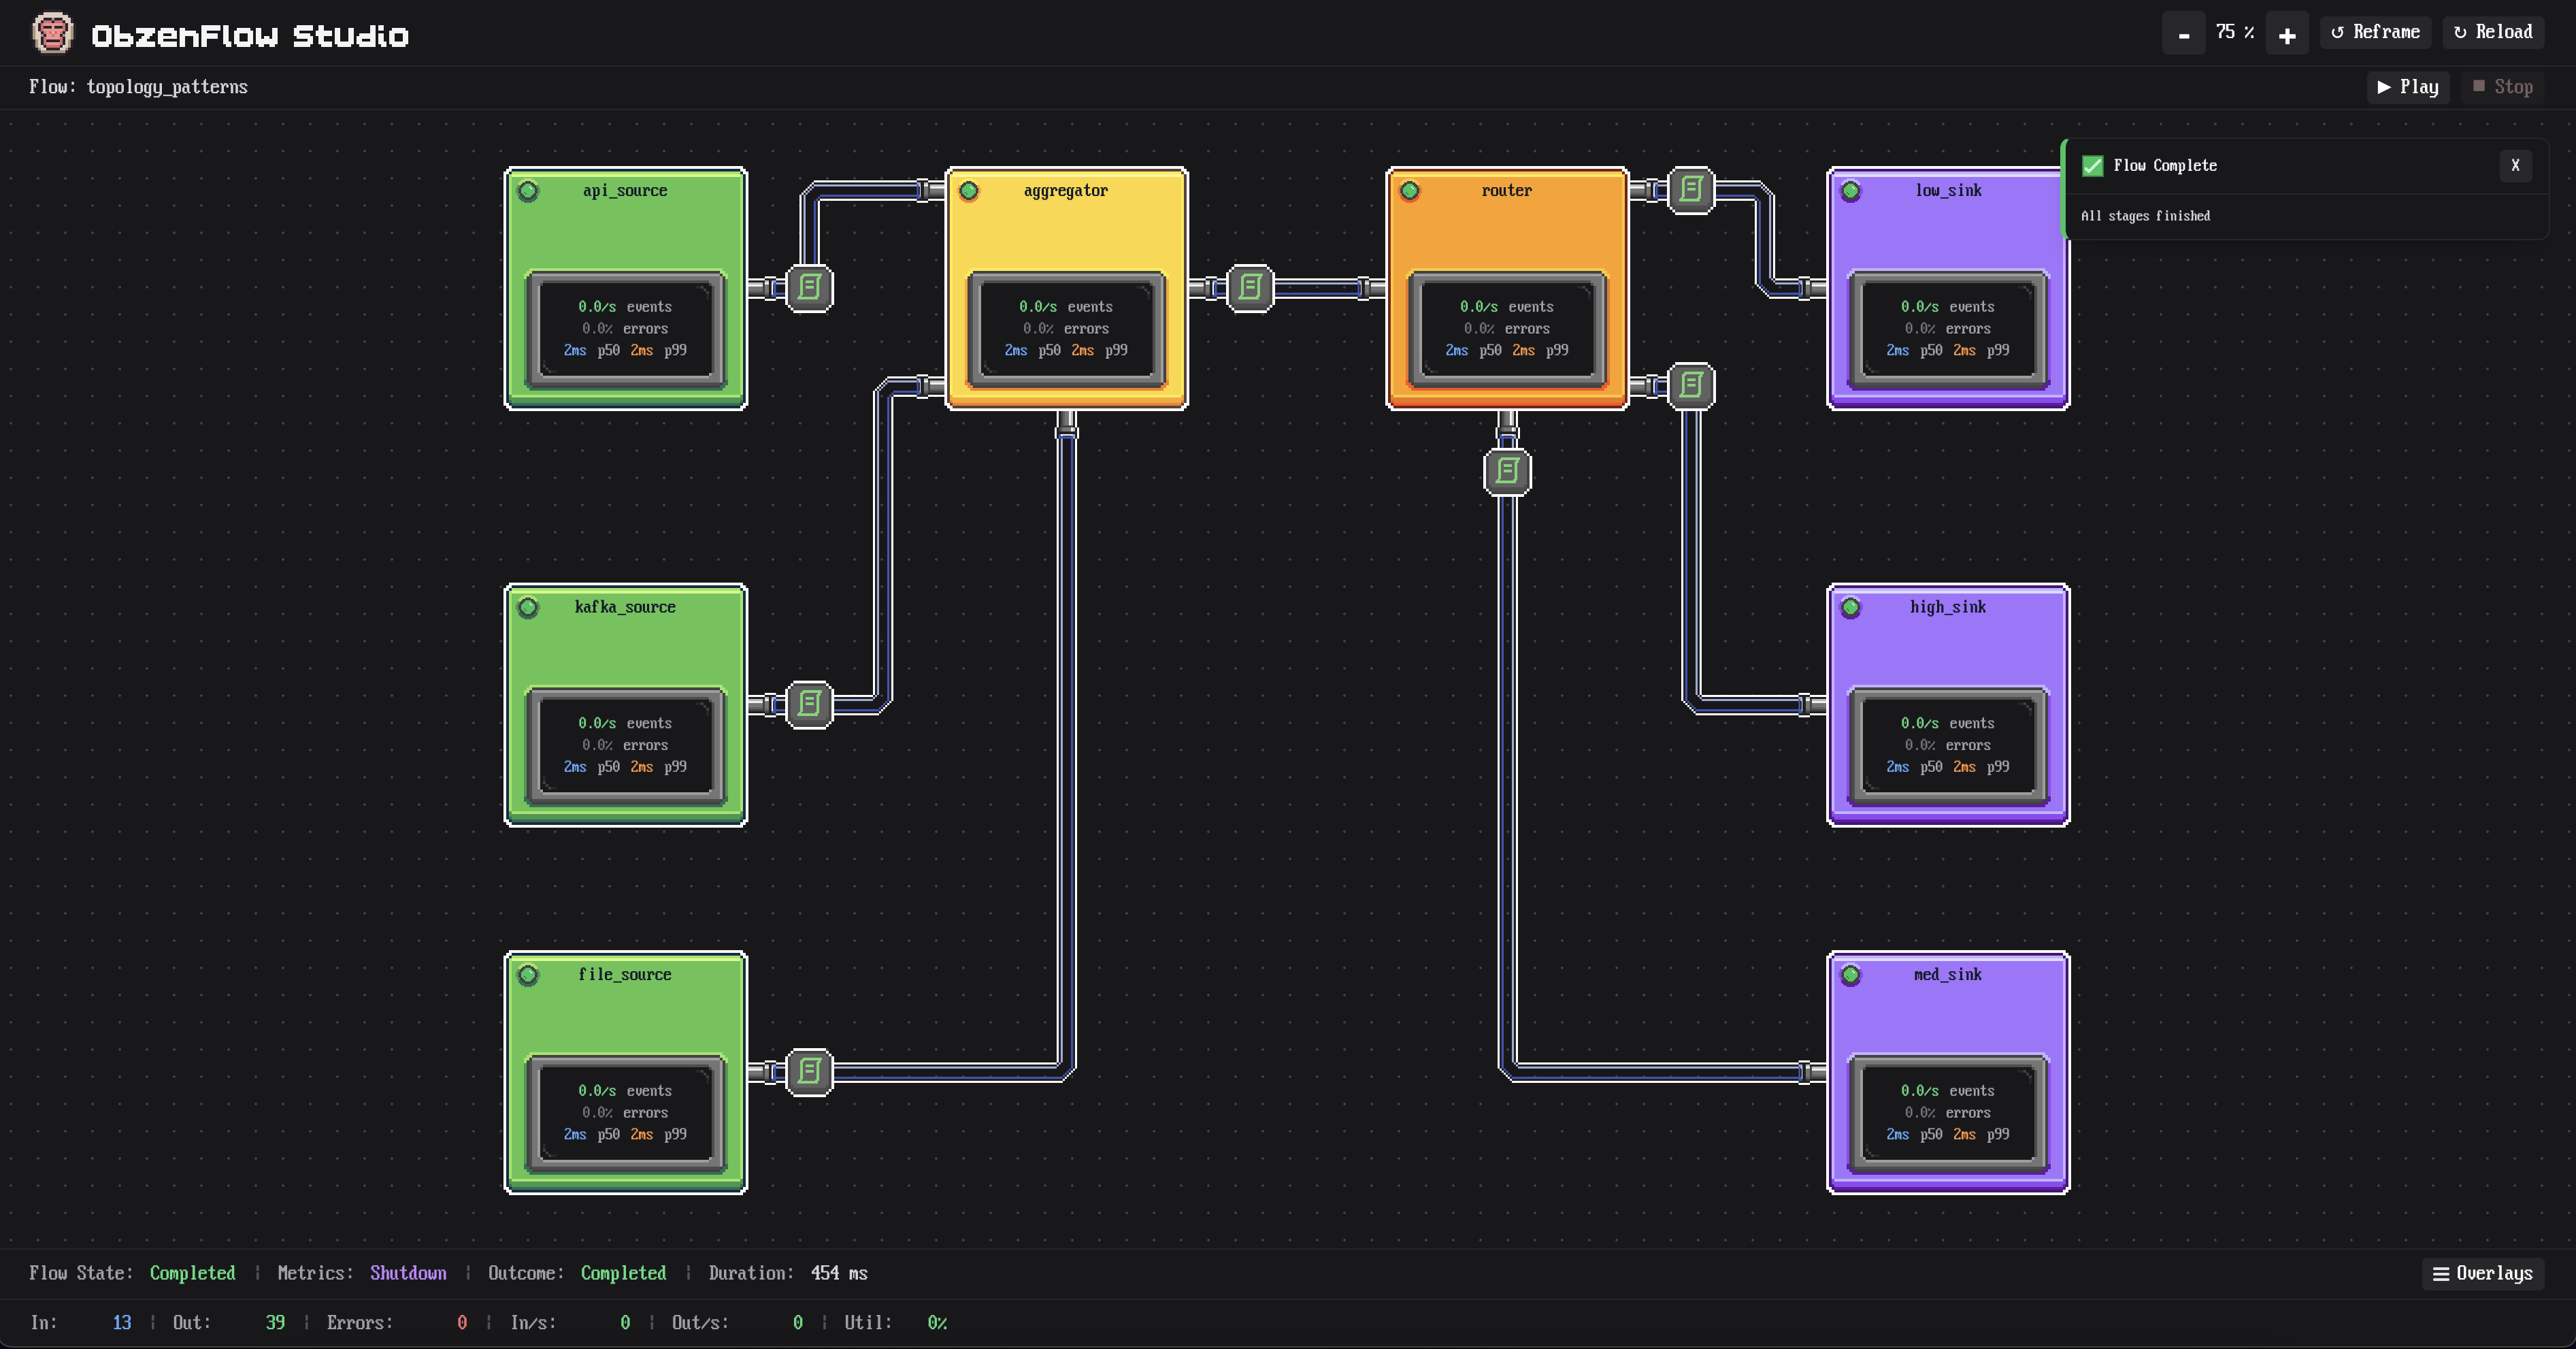This screenshot has width=2576, height=1349.
Task: Click the file_source metrics screen
Action: click(625, 1113)
